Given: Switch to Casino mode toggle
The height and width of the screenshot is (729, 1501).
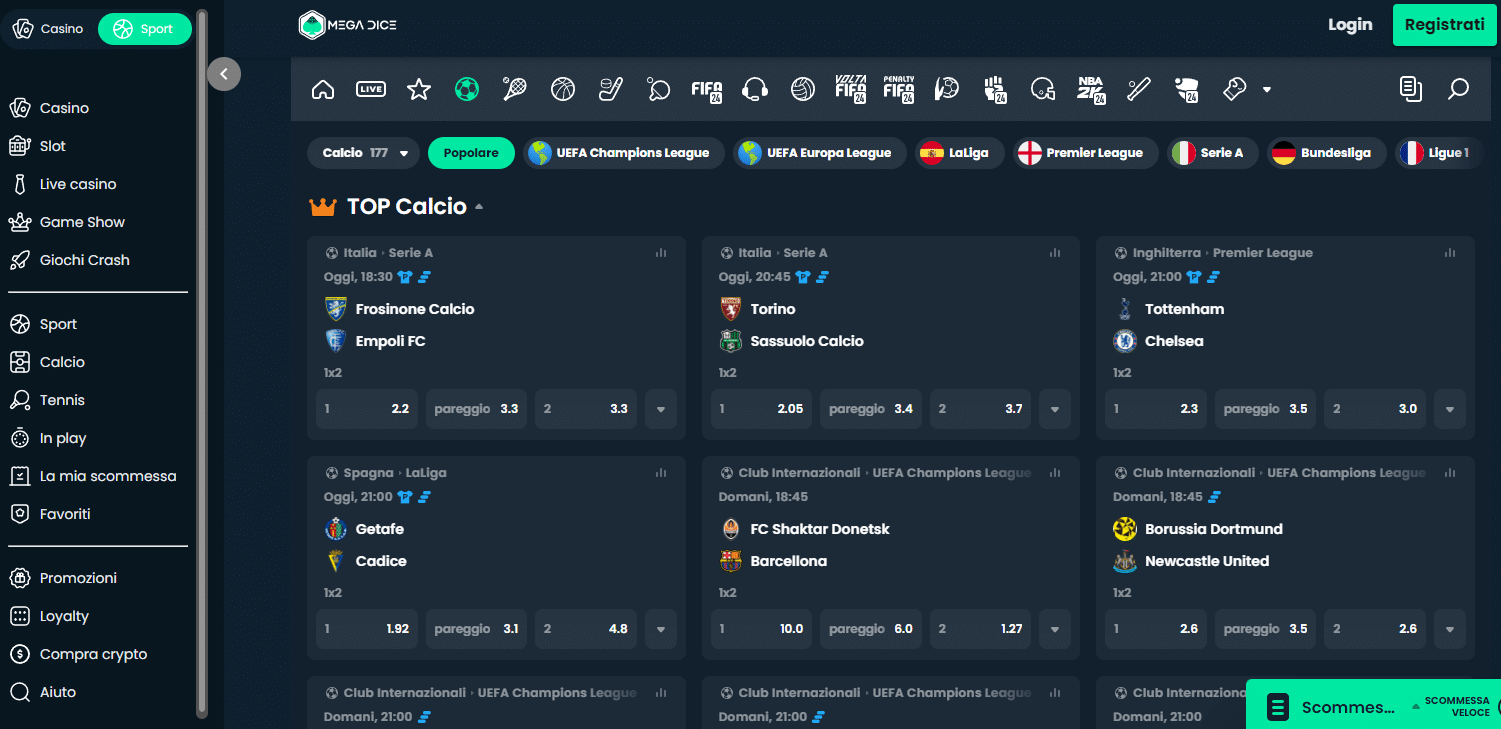Looking at the screenshot, I should (49, 29).
